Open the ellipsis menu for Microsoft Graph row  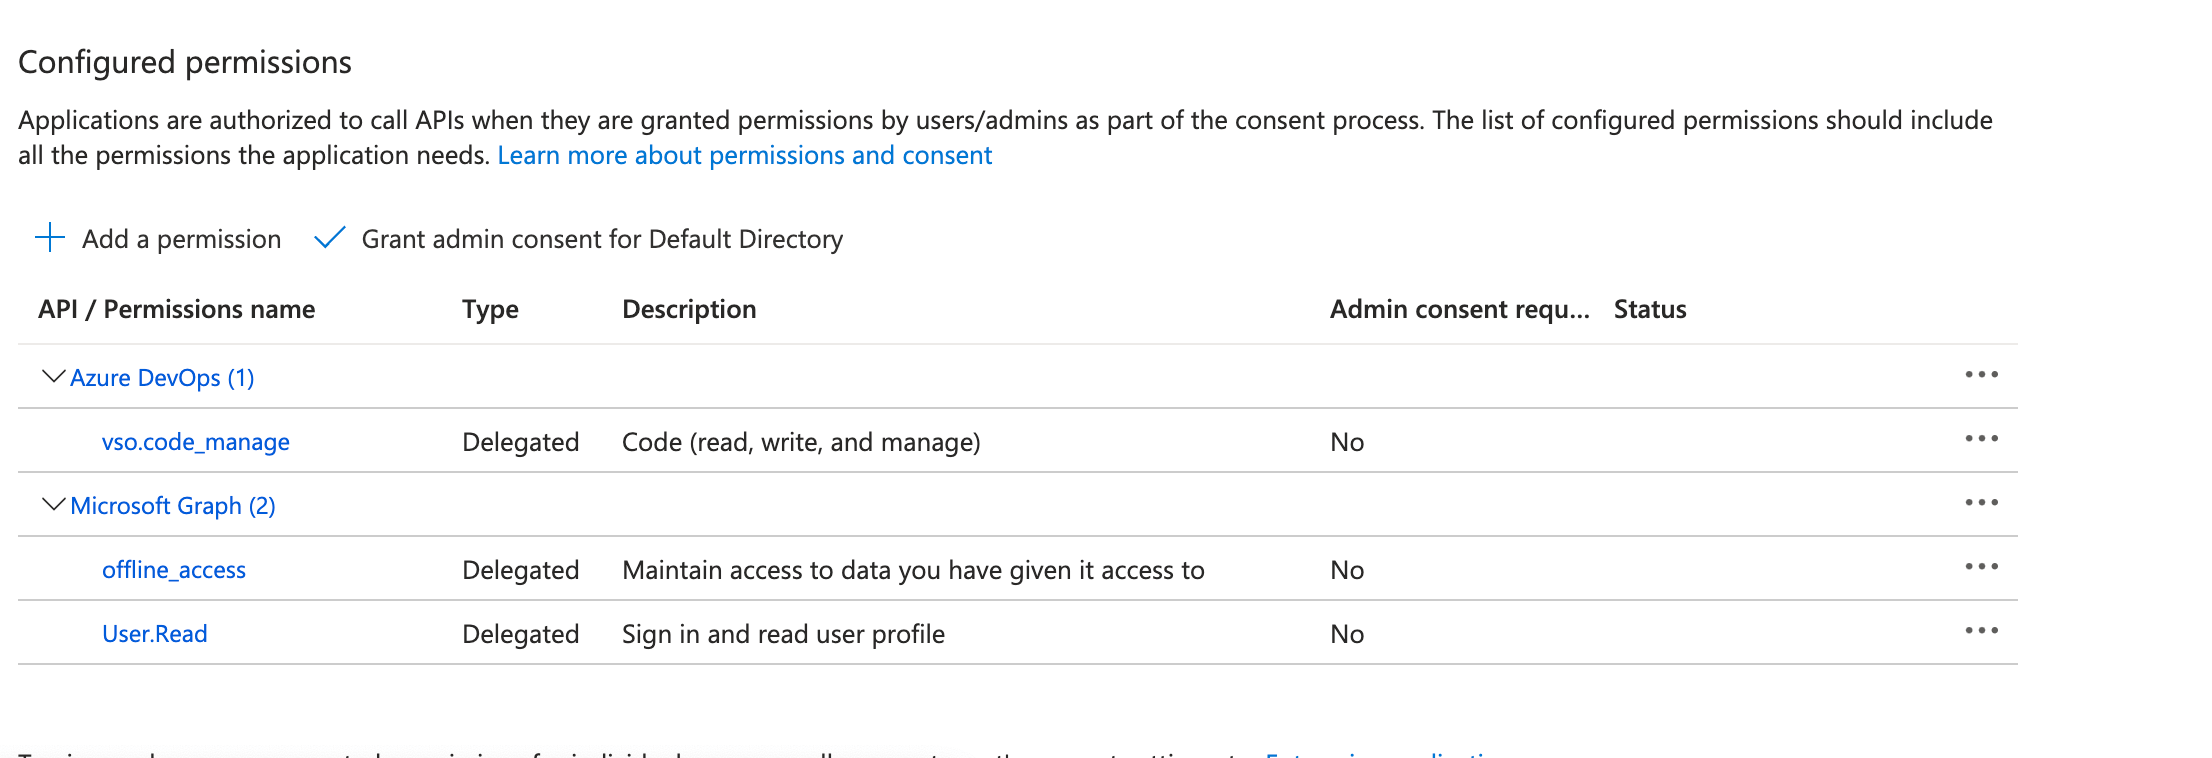[x=1981, y=503]
